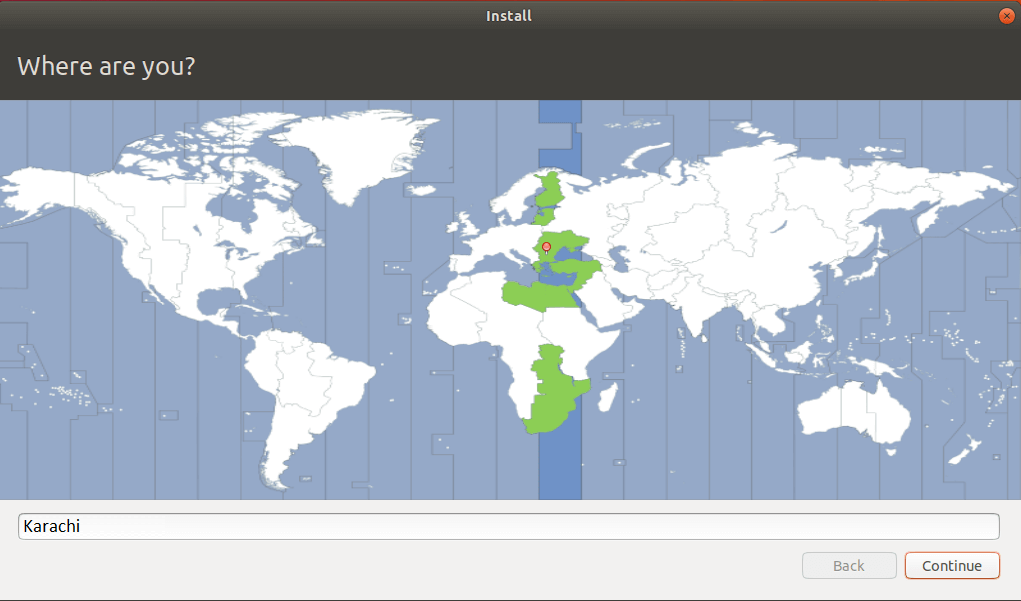Close the Install window
Screen dimensions: 1021x601
pos(1006,16)
